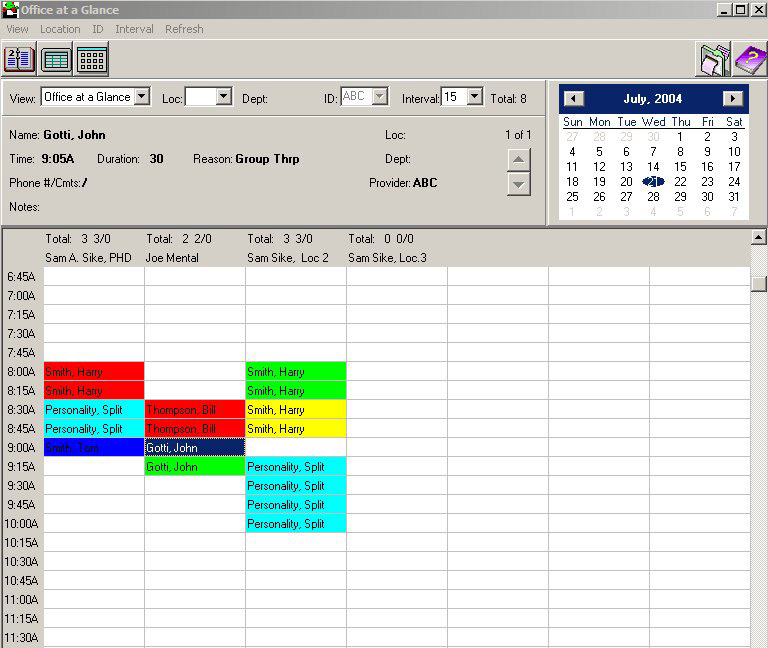Select July 1 in the calendar
Viewport: 768px width, 648px height.
[680, 137]
